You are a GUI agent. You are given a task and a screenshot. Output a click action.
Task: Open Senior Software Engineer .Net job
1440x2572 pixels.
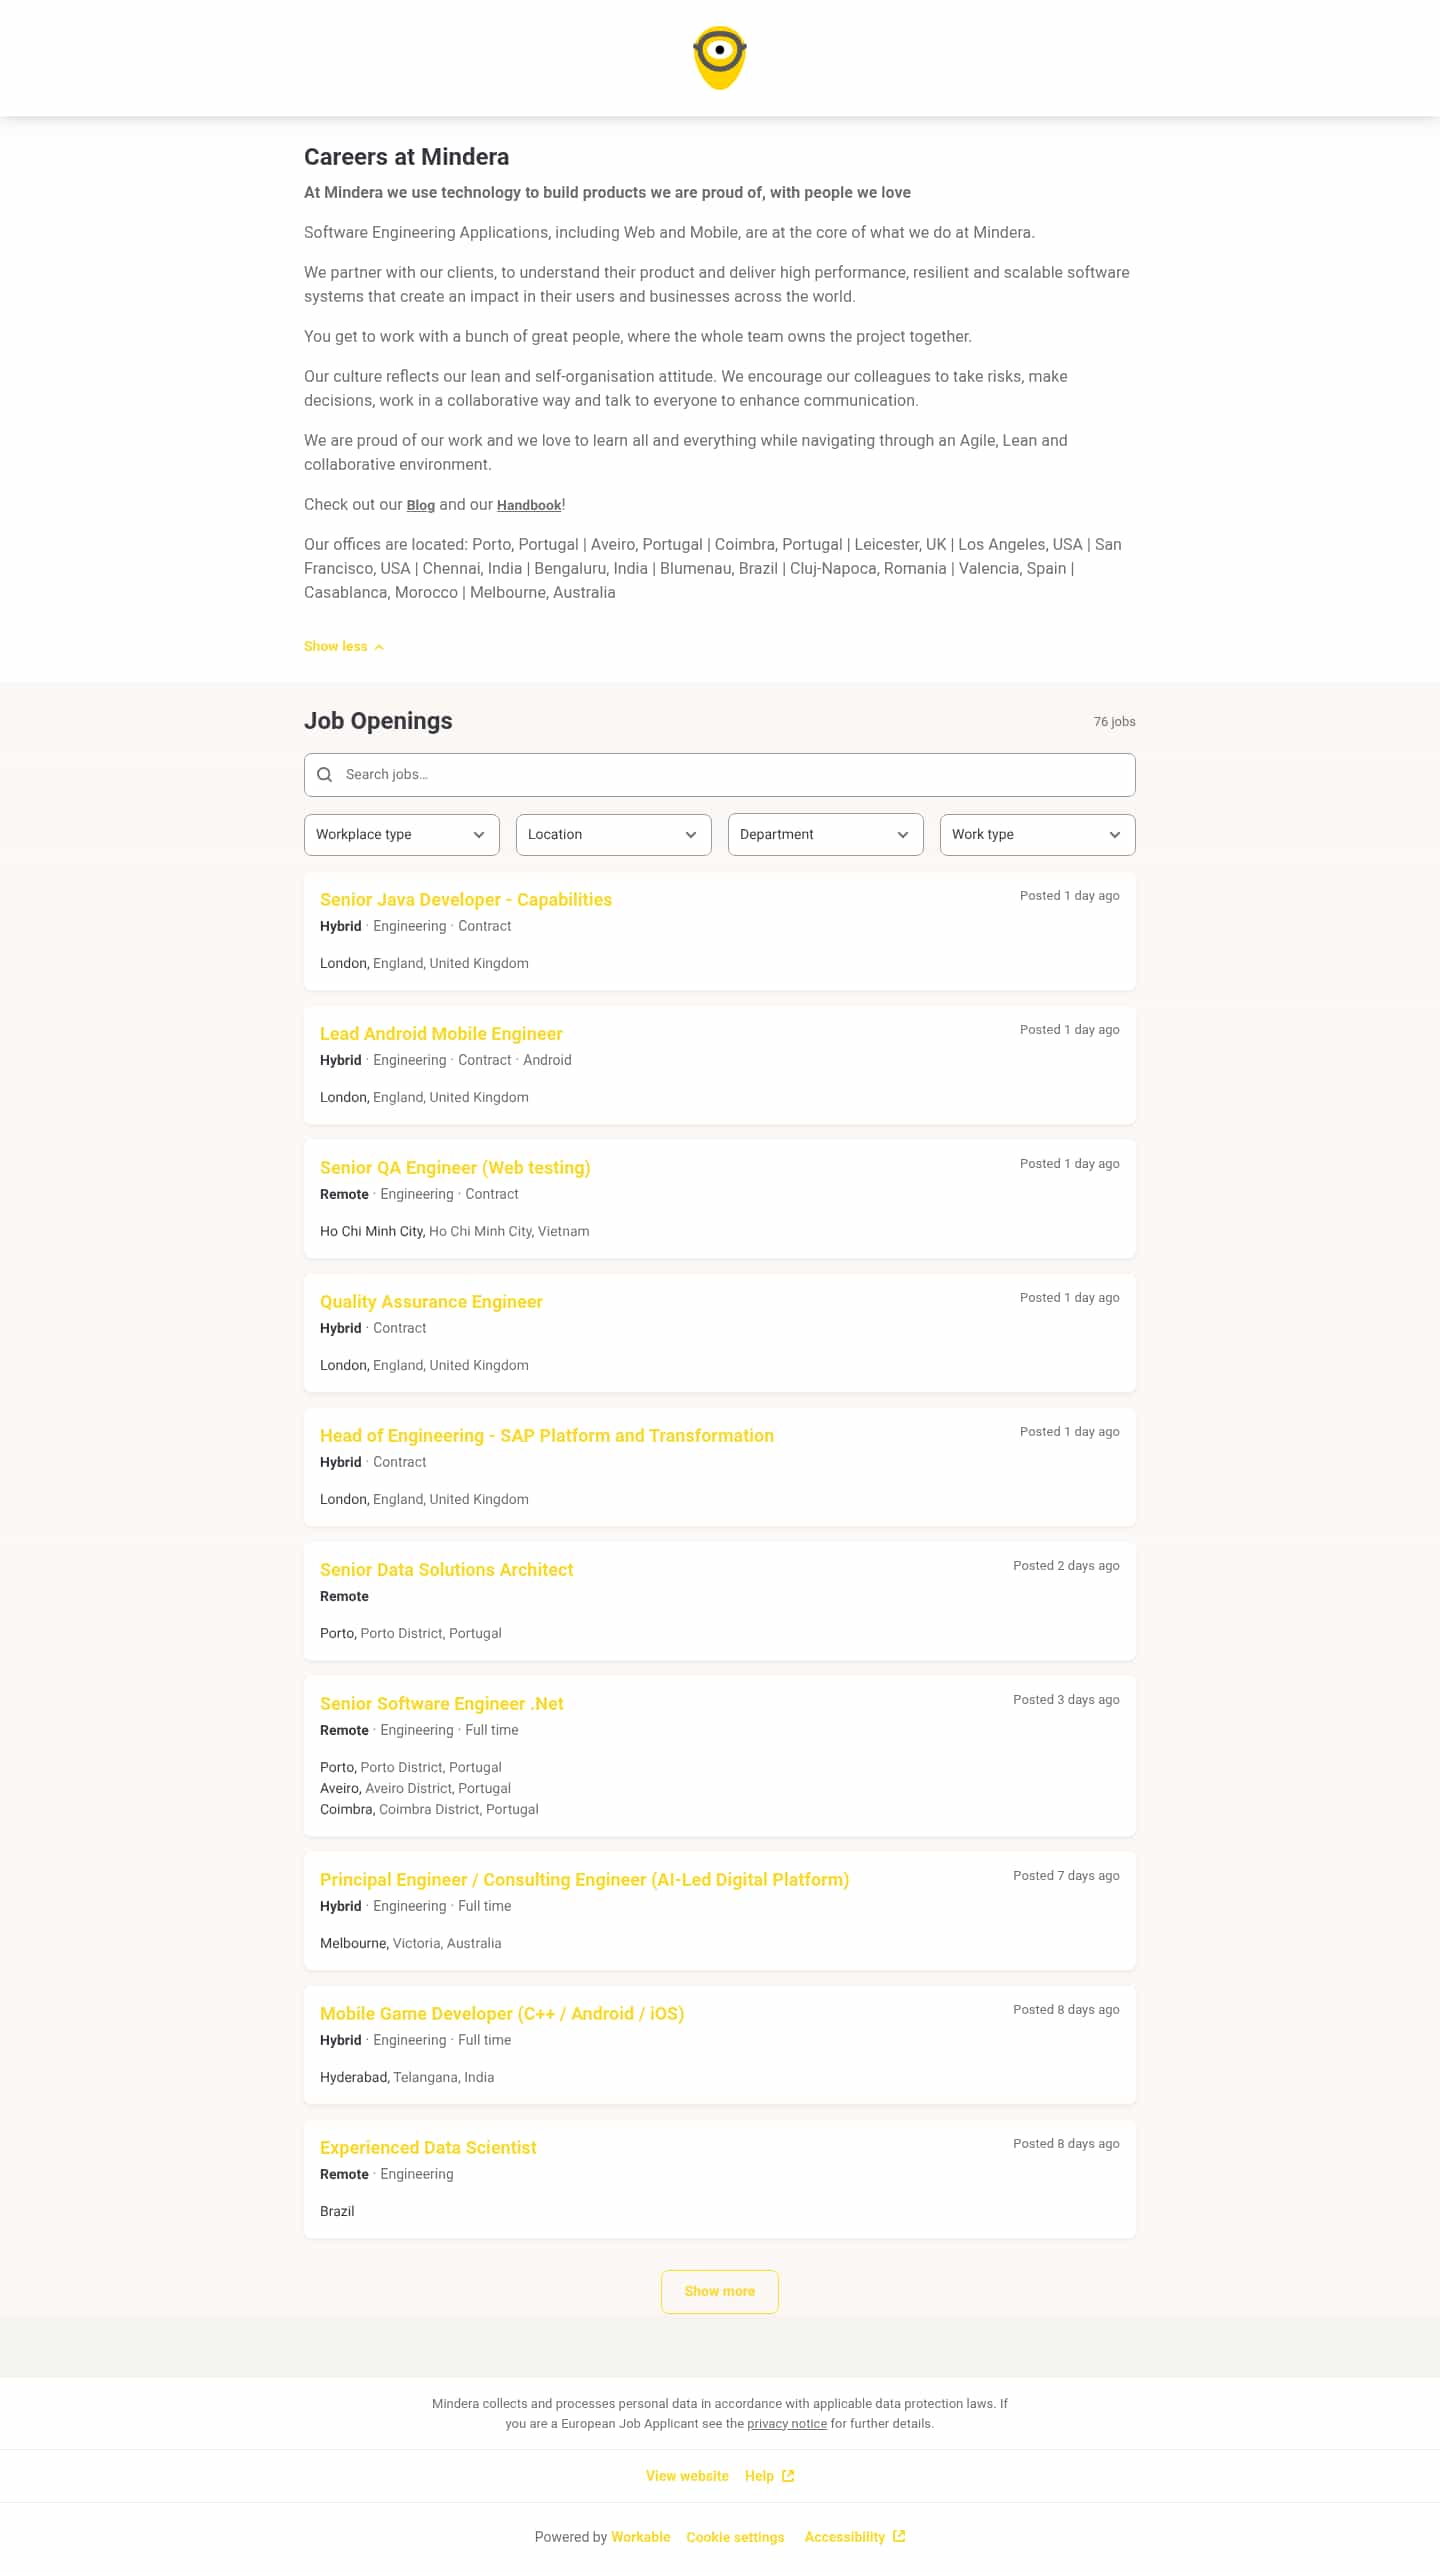pos(442,1704)
